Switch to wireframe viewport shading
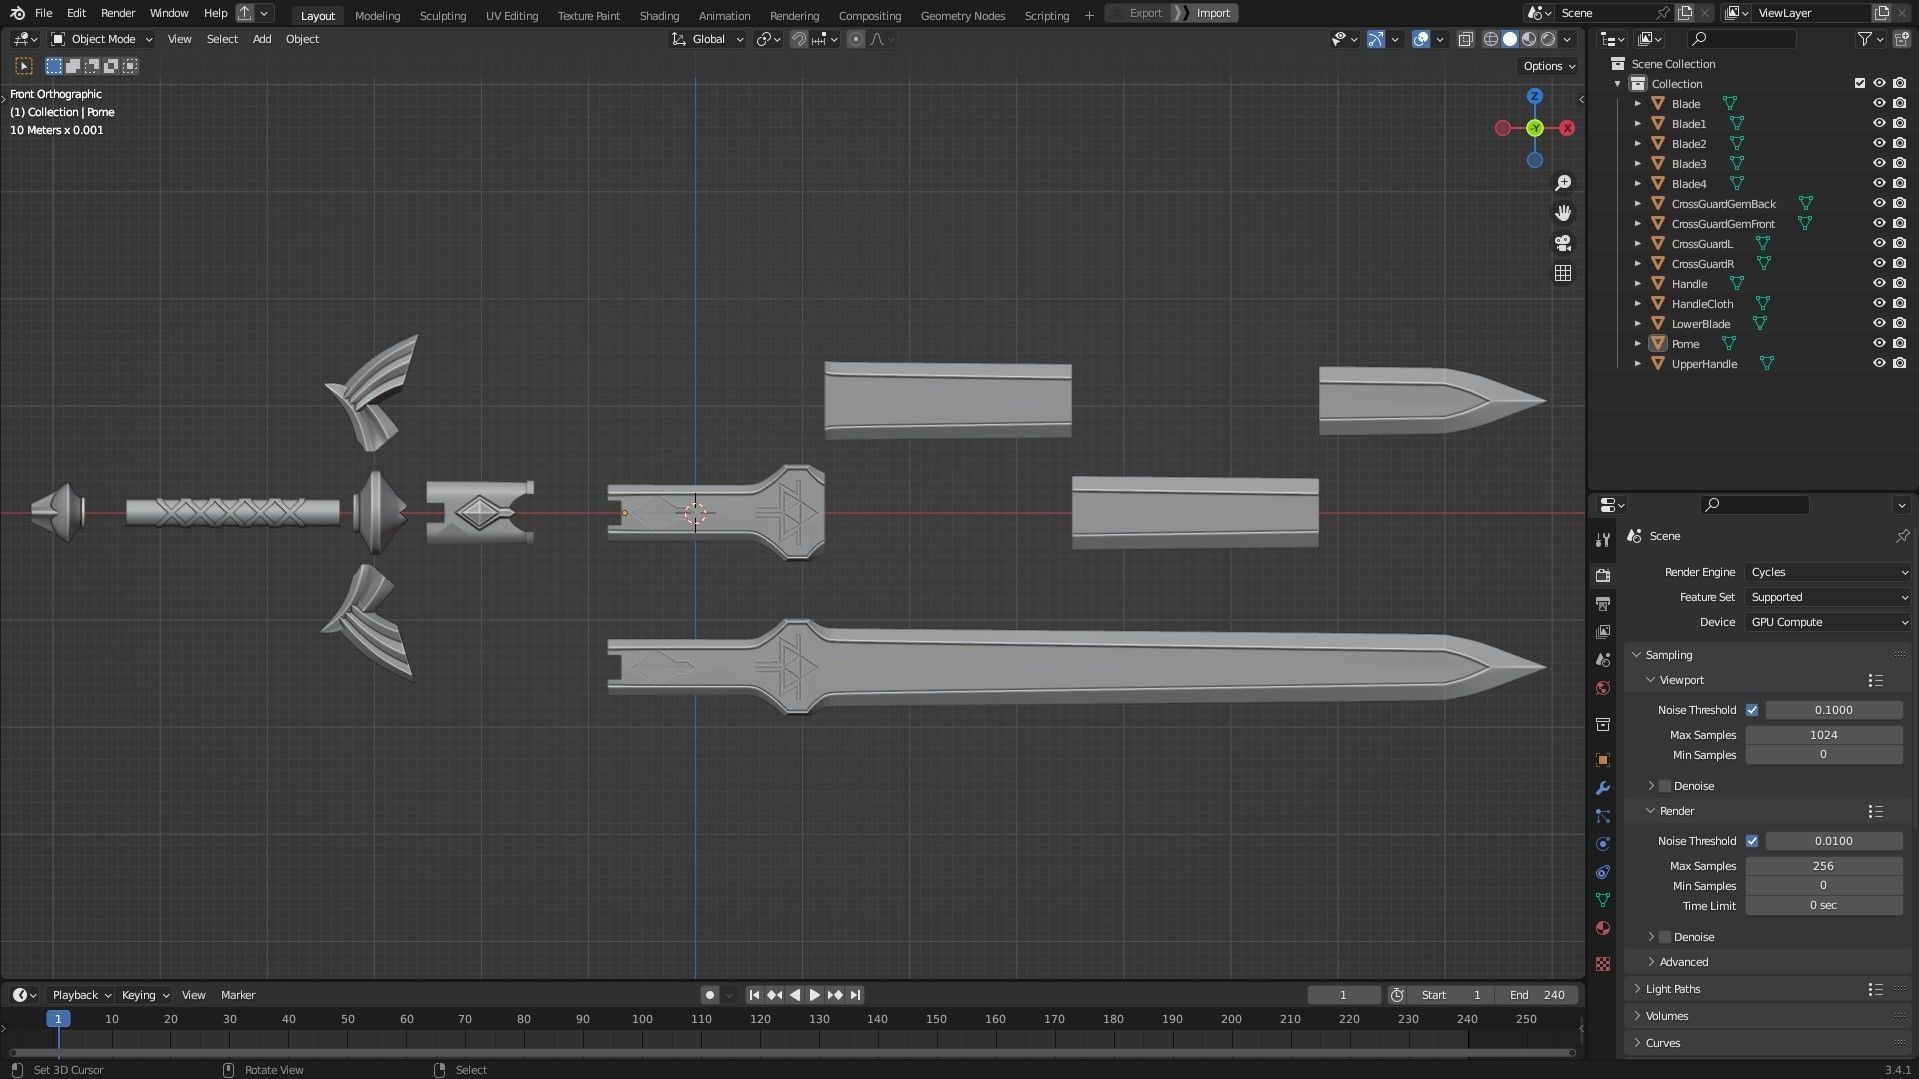Image resolution: width=1919 pixels, height=1079 pixels. click(1491, 39)
